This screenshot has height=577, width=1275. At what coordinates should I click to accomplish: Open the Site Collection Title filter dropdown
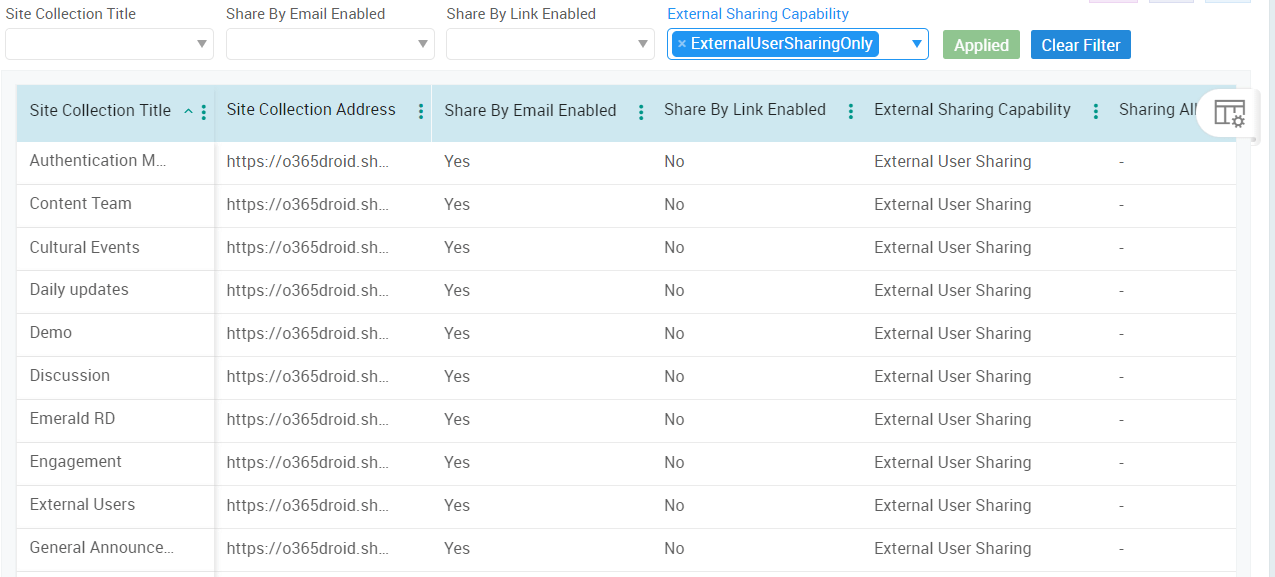[202, 43]
